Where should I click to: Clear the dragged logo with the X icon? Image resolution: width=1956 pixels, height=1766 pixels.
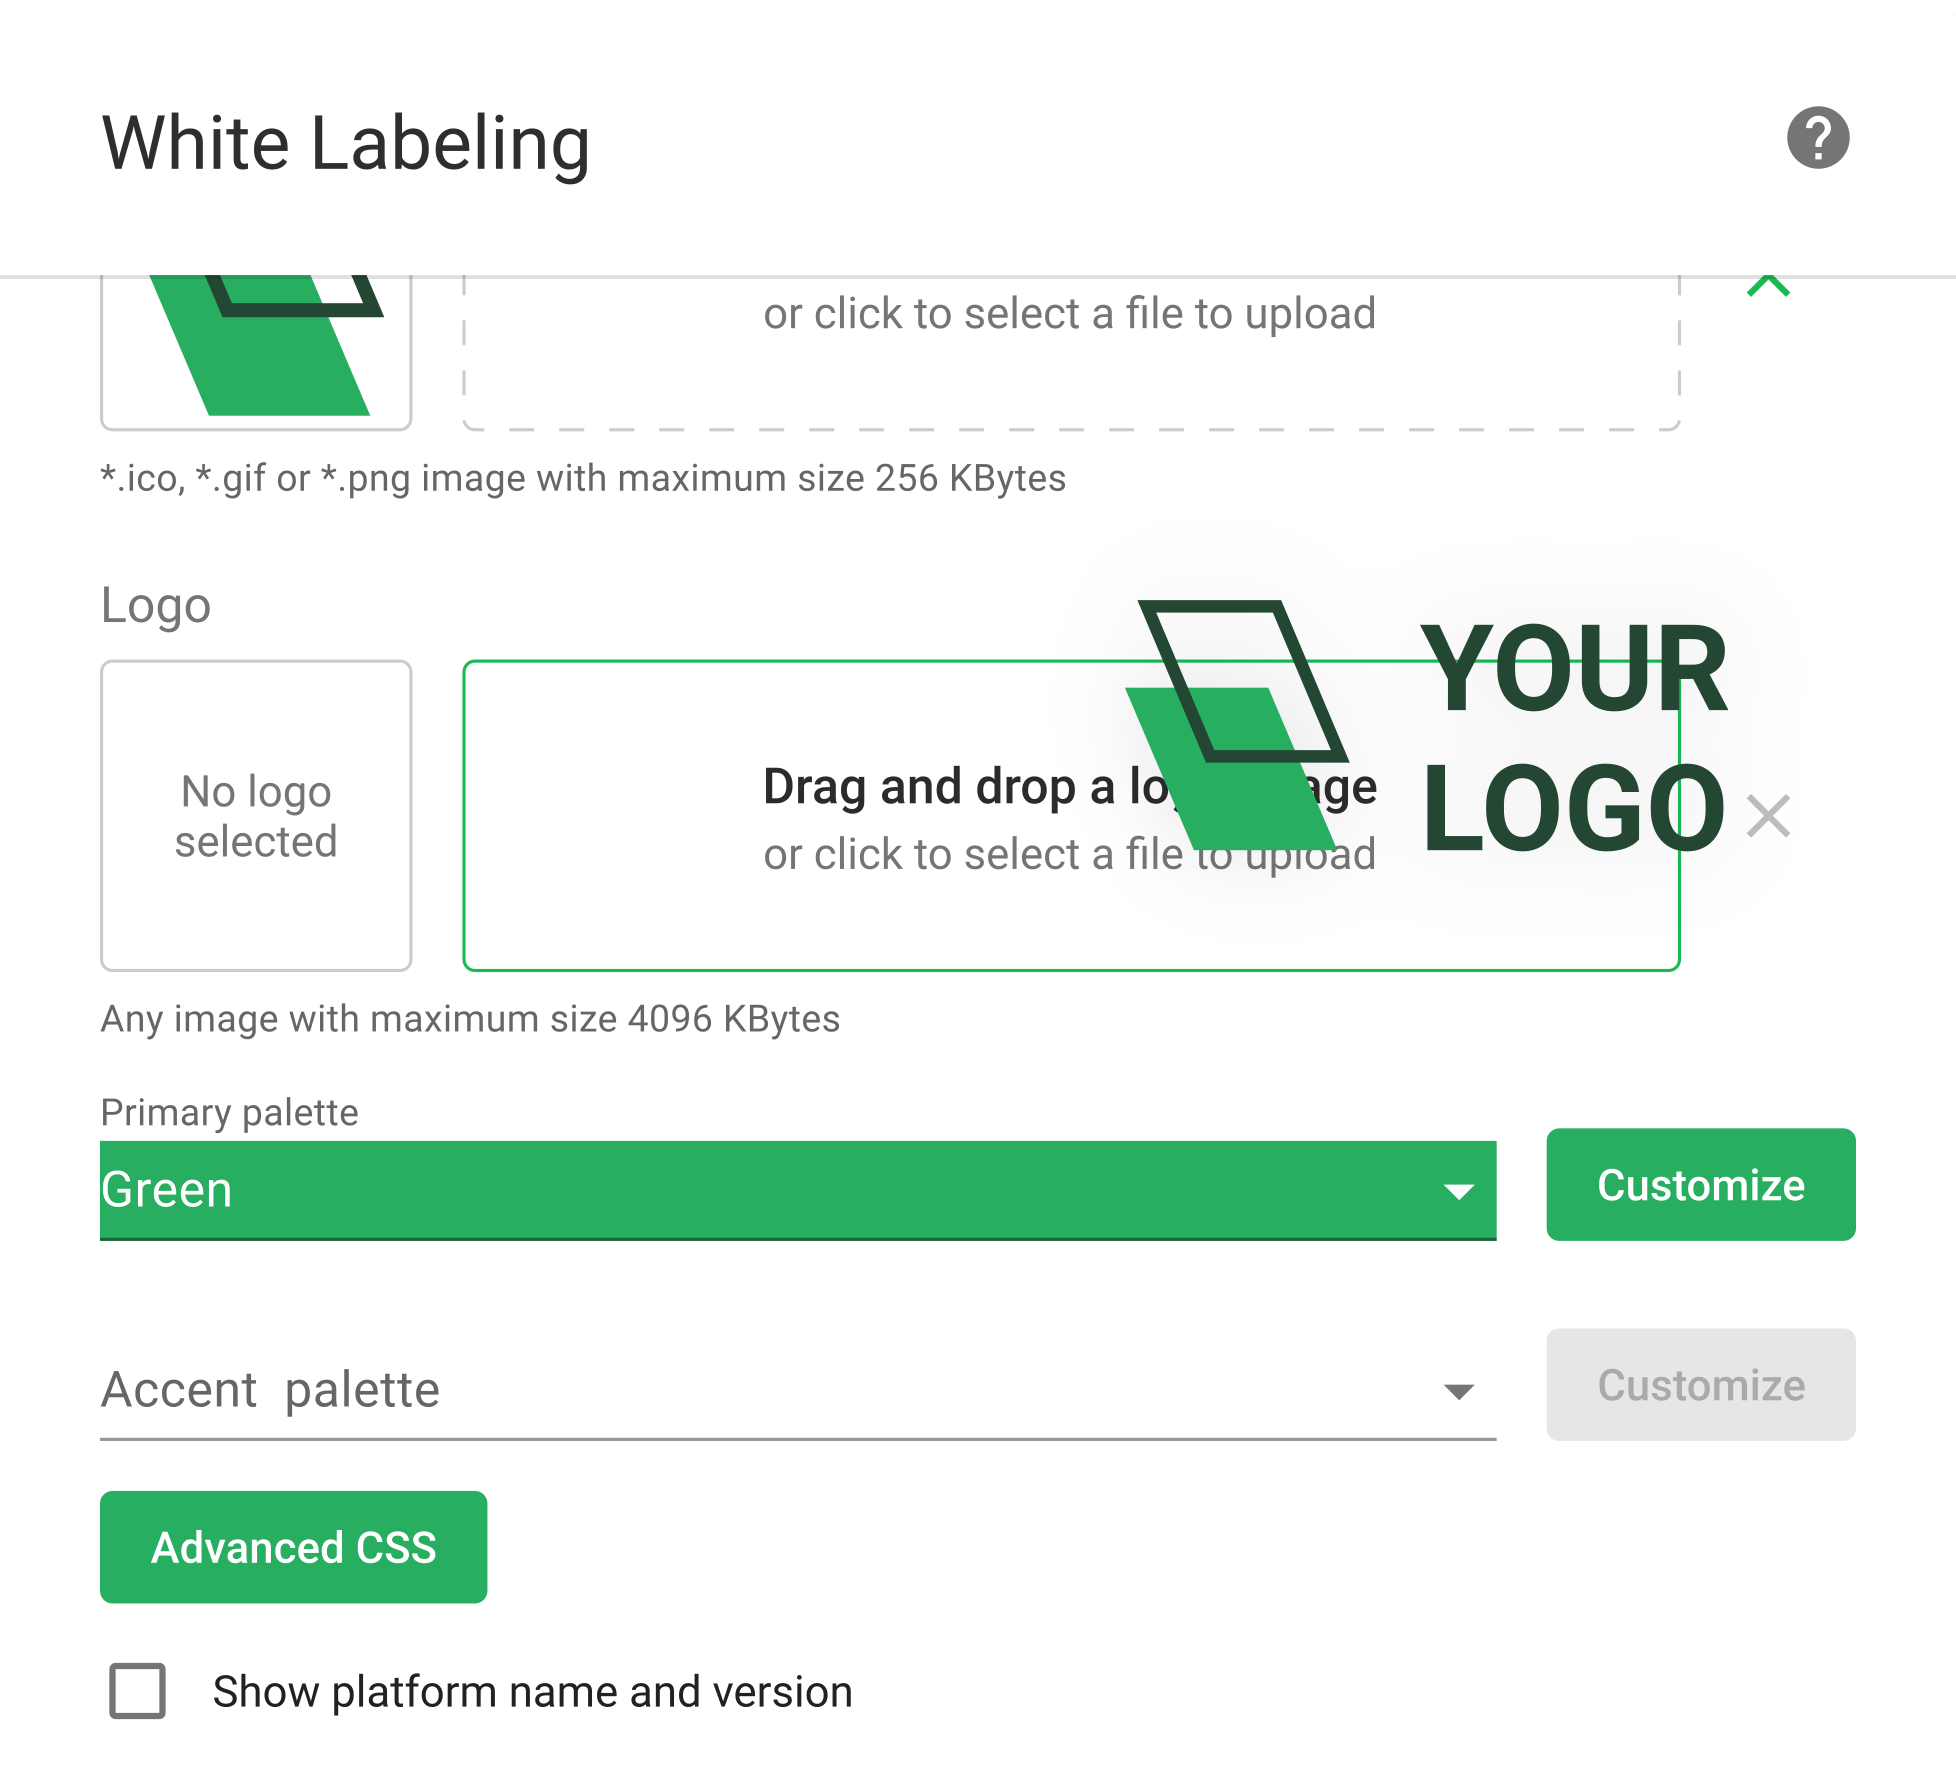click(1770, 817)
